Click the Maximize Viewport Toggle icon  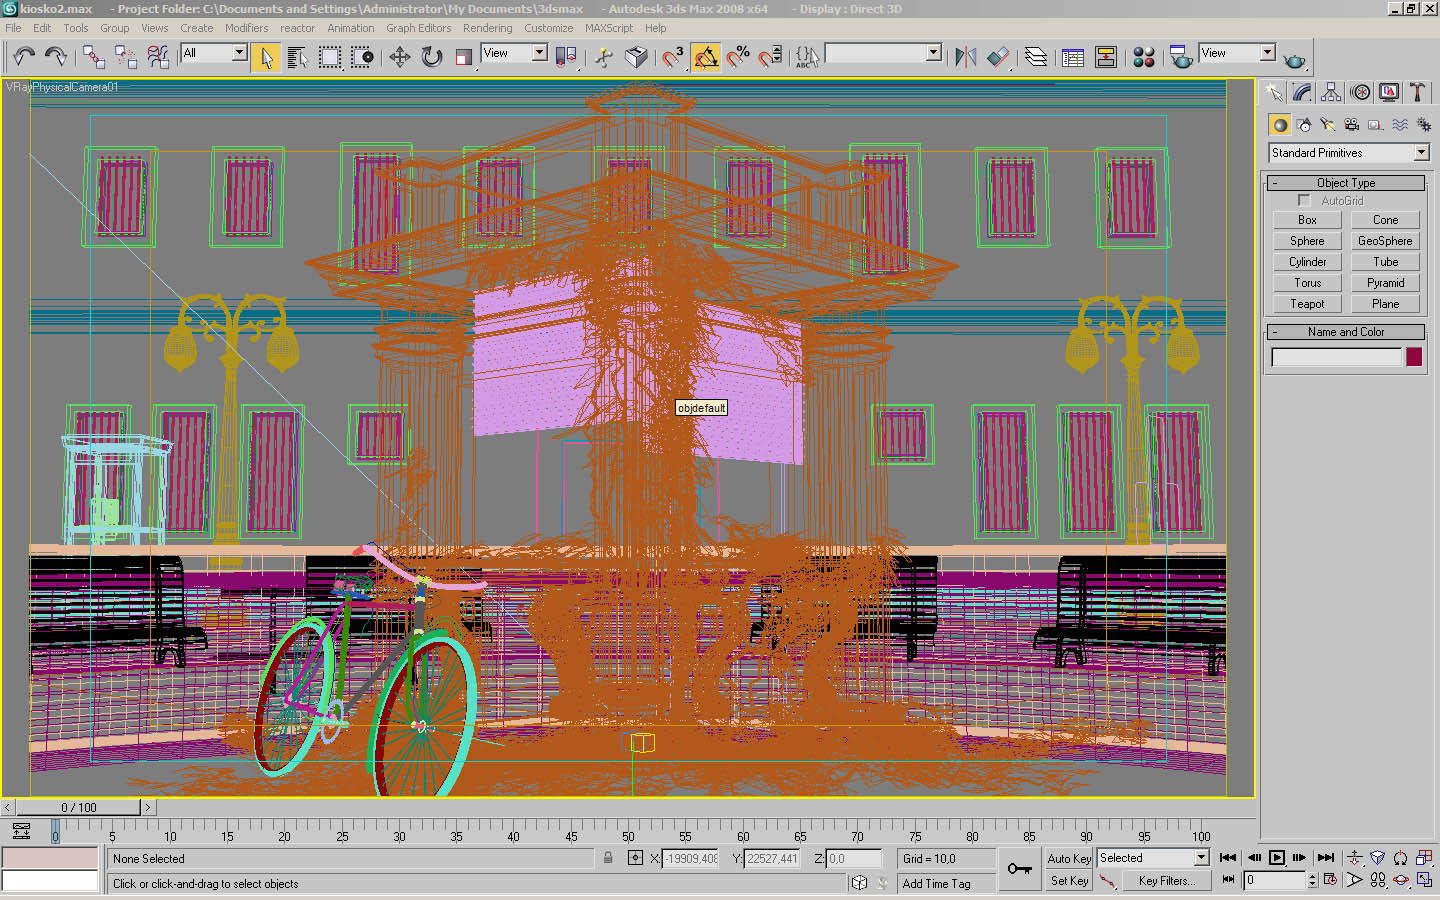tap(1424, 880)
